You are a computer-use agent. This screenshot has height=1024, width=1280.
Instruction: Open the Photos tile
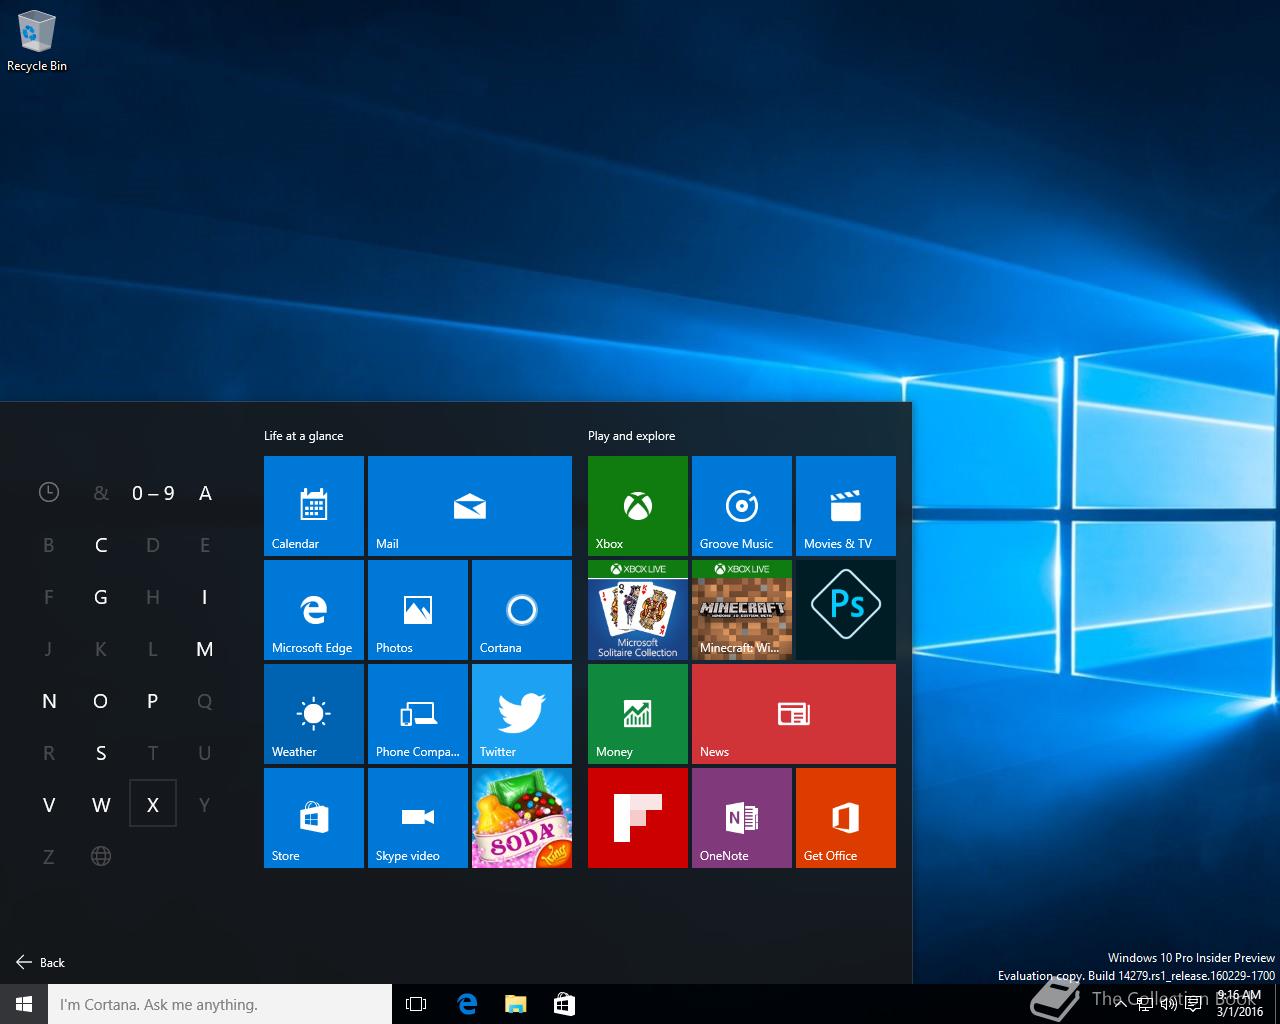pyautogui.click(x=418, y=610)
